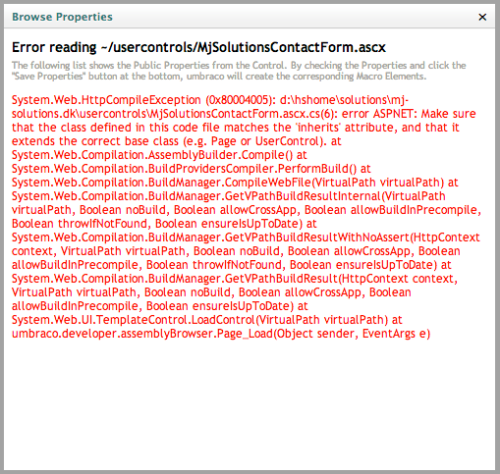Click the gray Public Properties description text
This screenshot has height=474, width=500.
coord(239,71)
